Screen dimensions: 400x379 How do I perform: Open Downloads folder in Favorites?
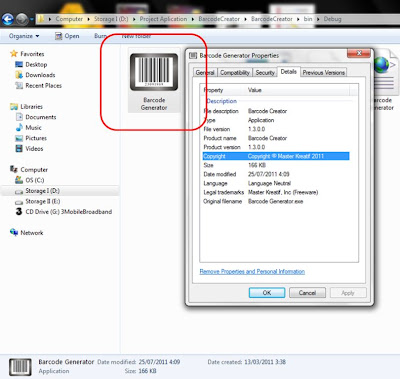[40, 75]
